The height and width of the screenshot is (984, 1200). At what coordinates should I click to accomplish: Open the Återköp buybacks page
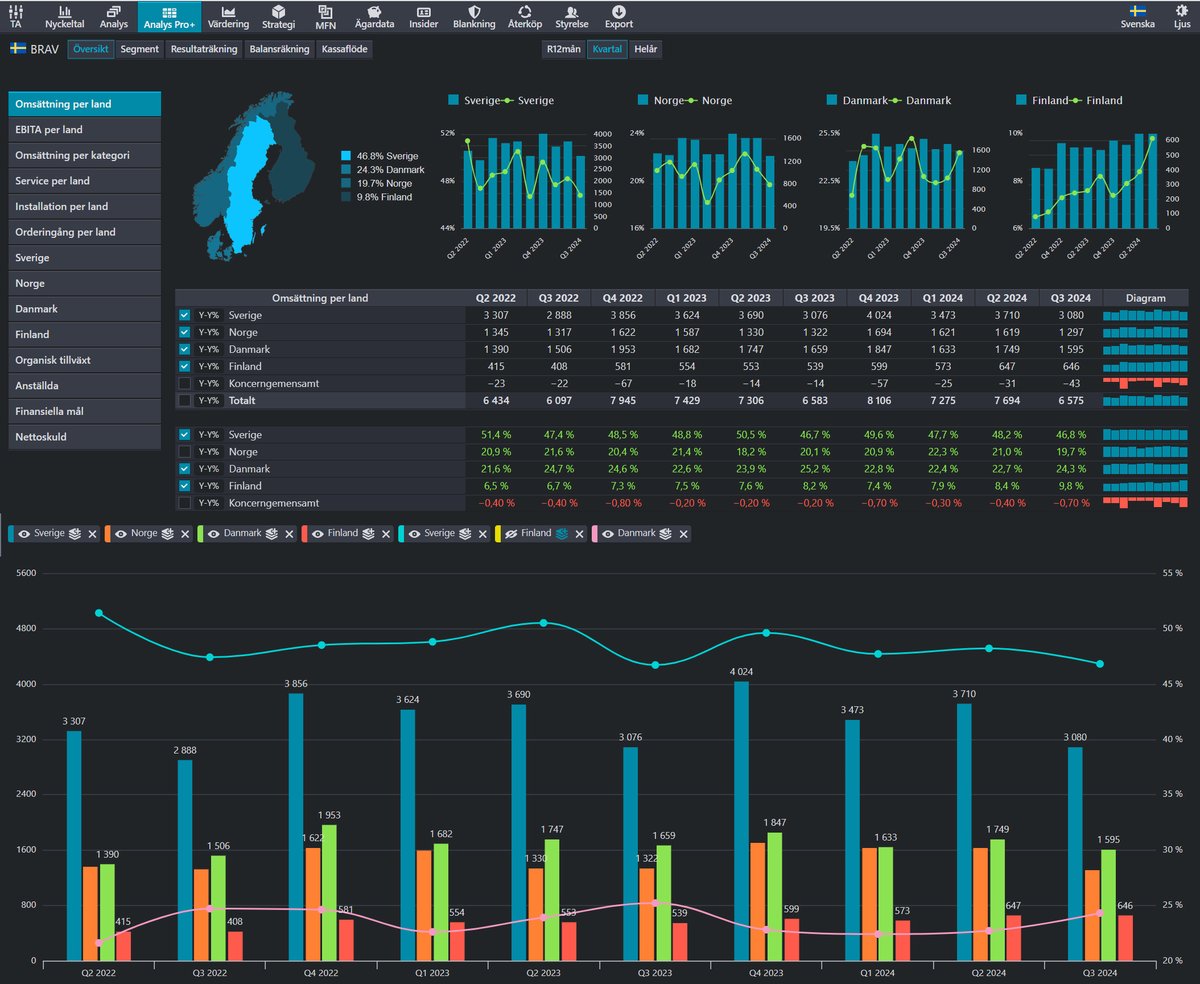point(525,16)
